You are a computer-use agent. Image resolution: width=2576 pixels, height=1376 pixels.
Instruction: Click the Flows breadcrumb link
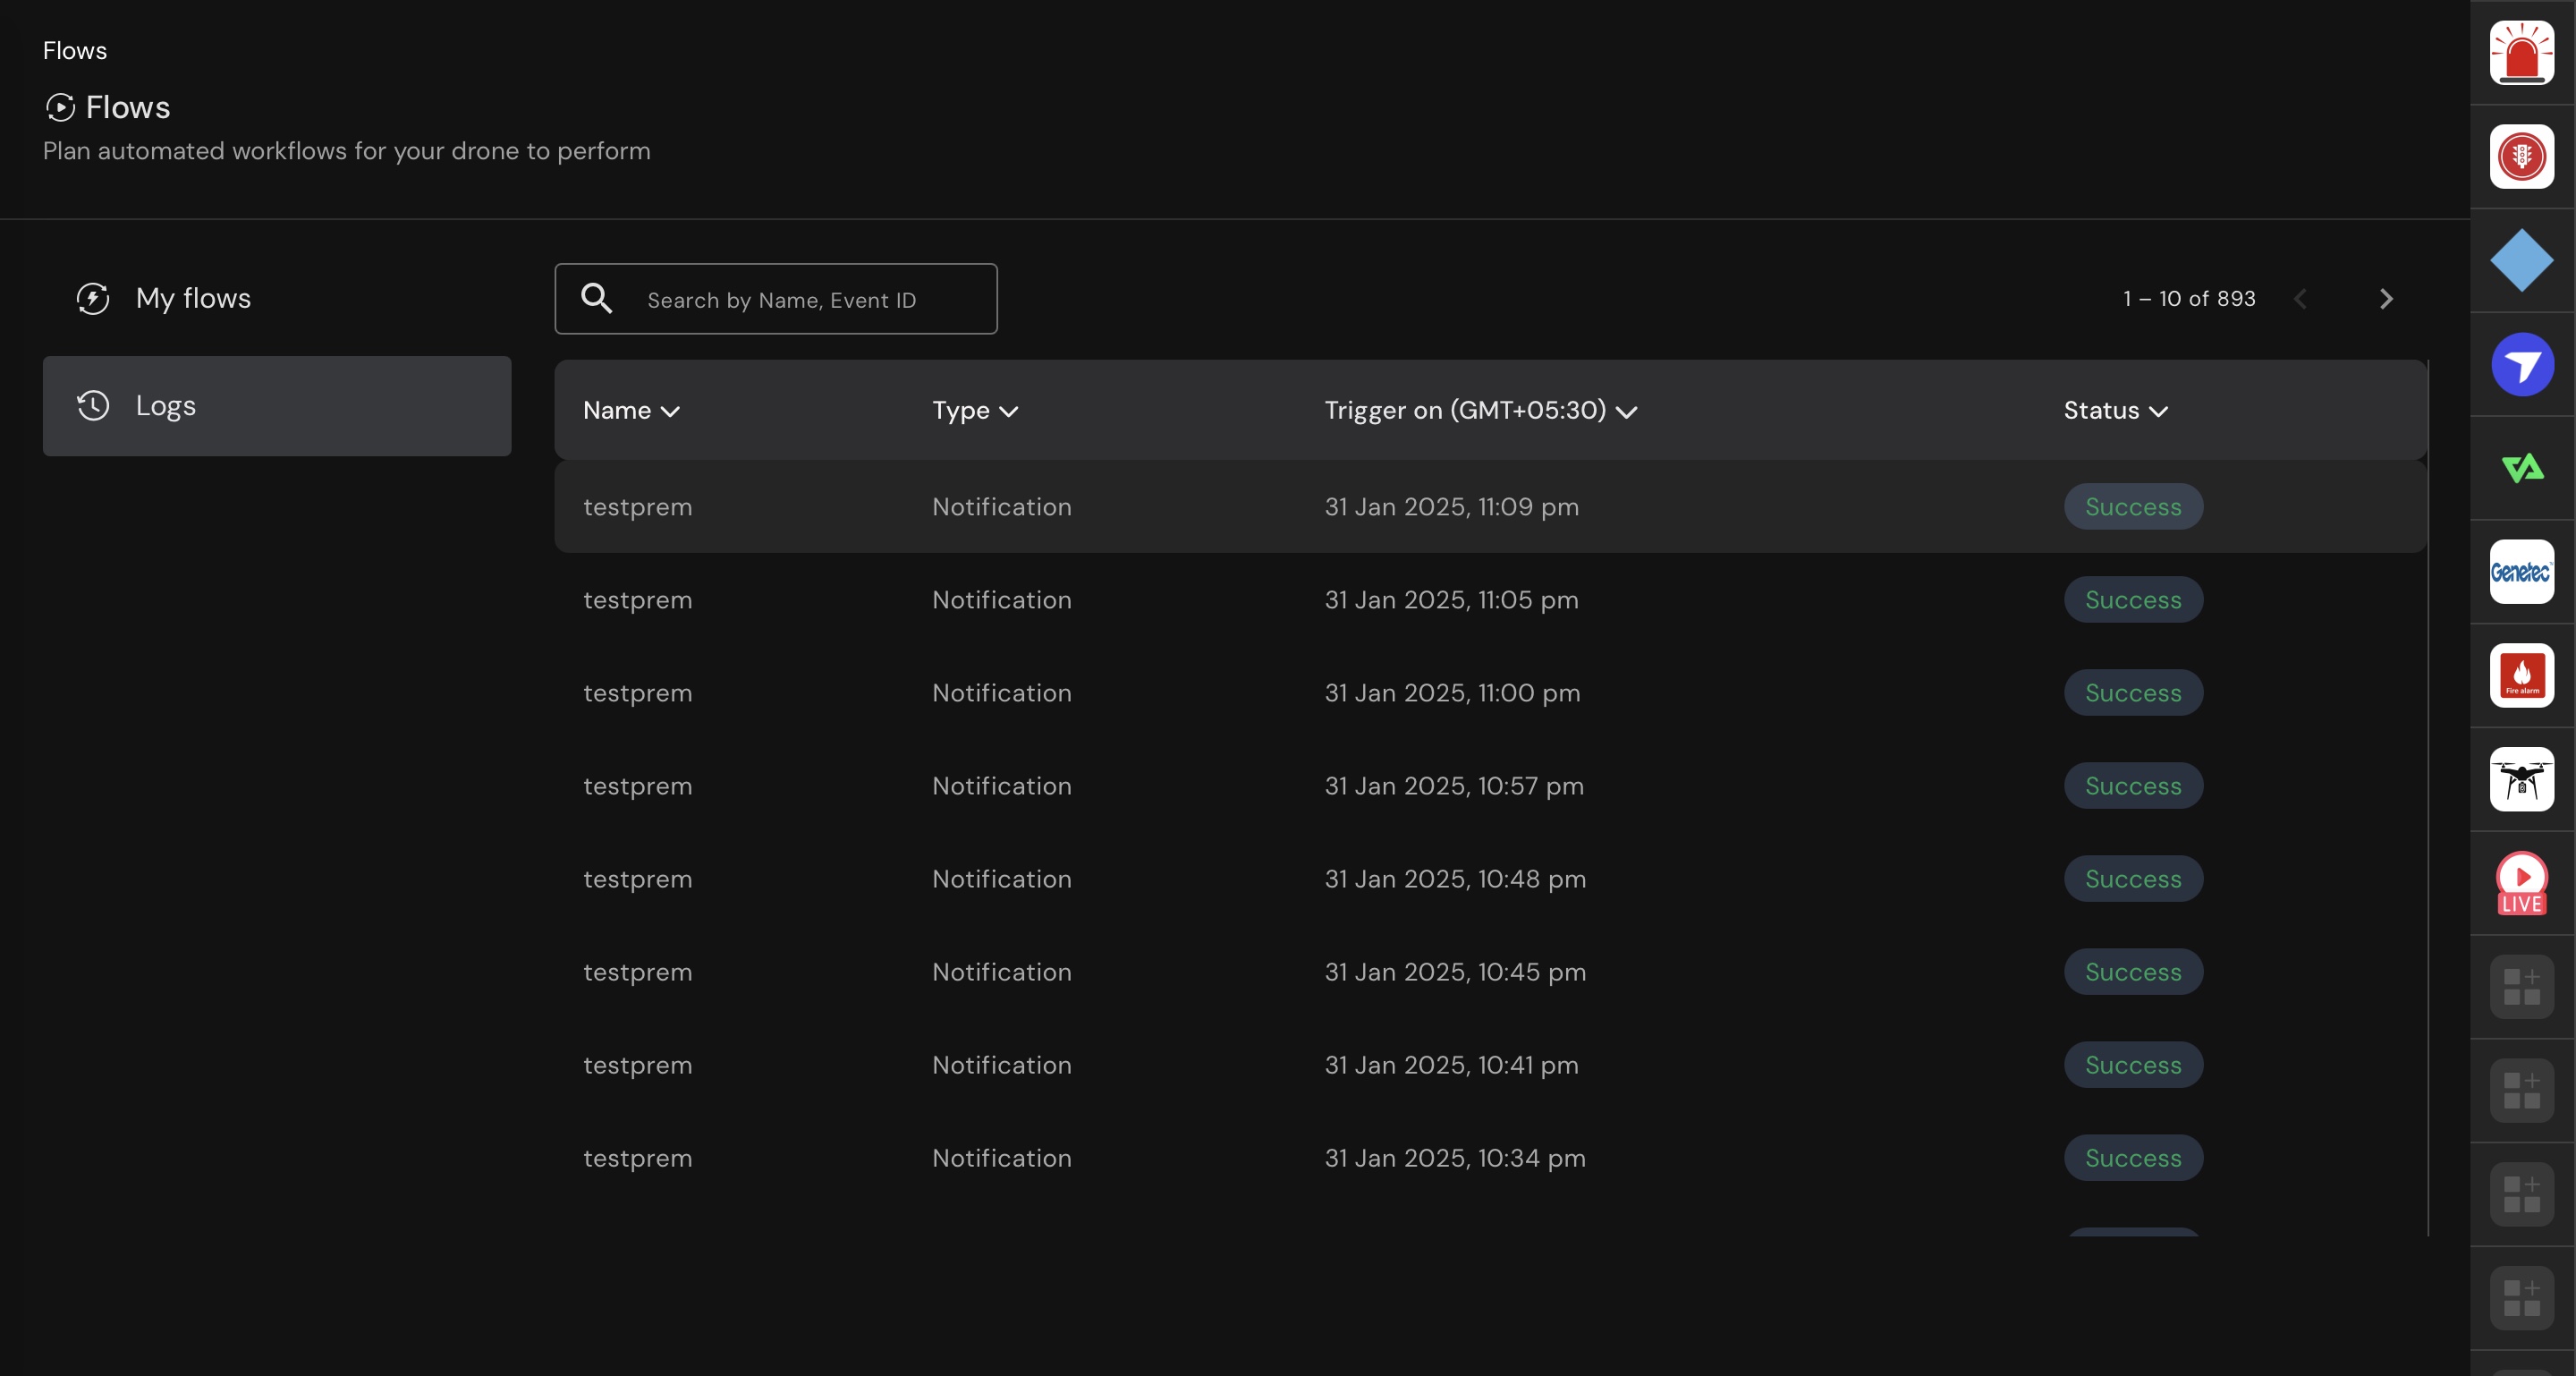pyautogui.click(x=75, y=51)
